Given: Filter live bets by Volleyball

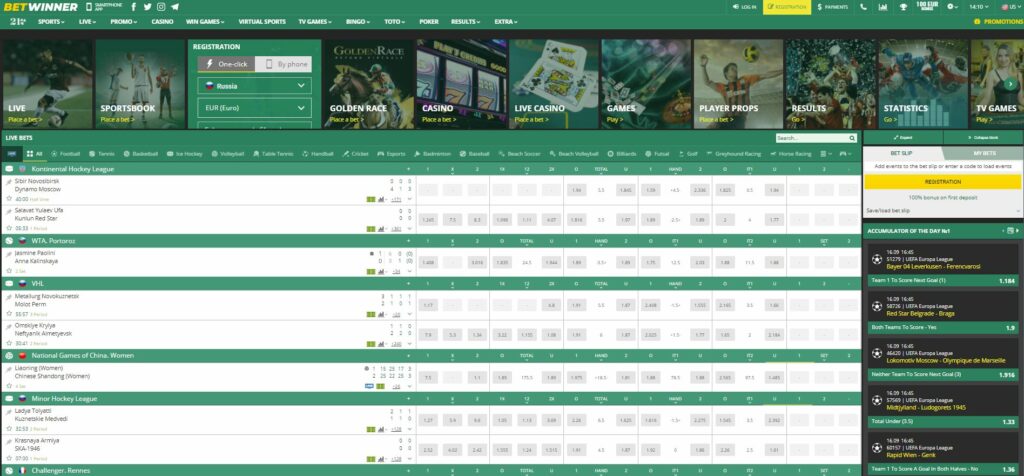Looking at the screenshot, I should click(x=227, y=154).
